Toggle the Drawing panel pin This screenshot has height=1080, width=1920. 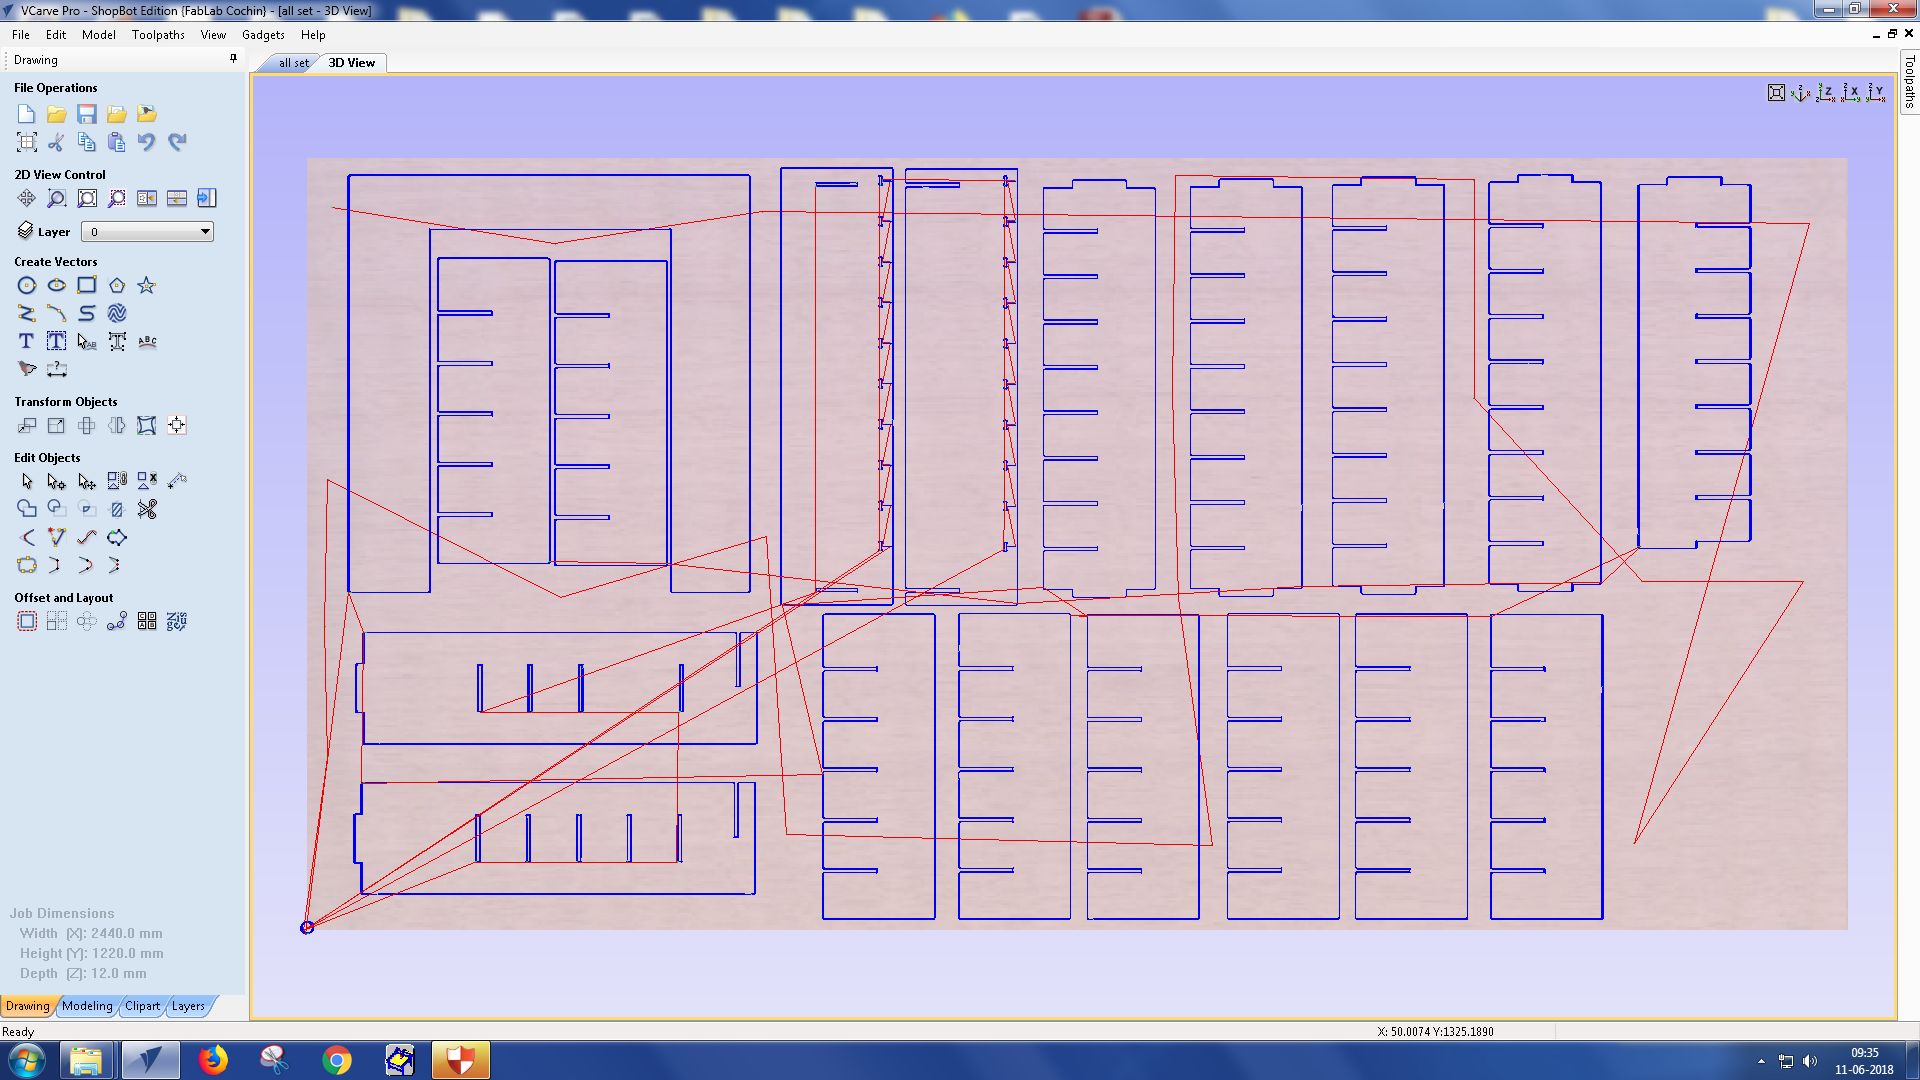tap(233, 59)
